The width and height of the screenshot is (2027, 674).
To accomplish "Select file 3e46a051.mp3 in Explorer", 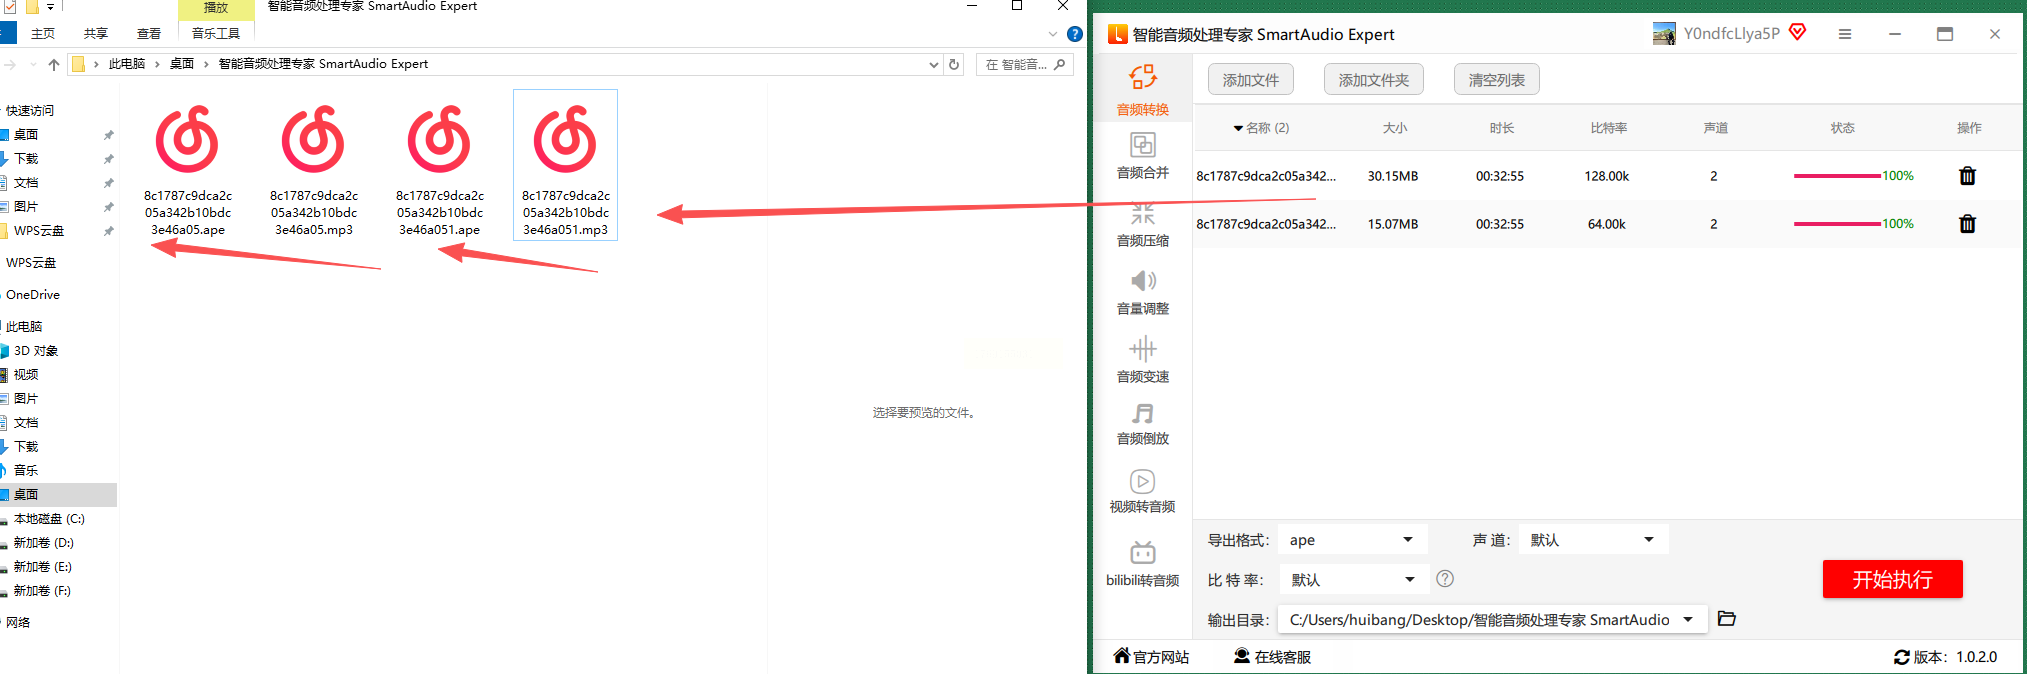I will pos(565,166).
